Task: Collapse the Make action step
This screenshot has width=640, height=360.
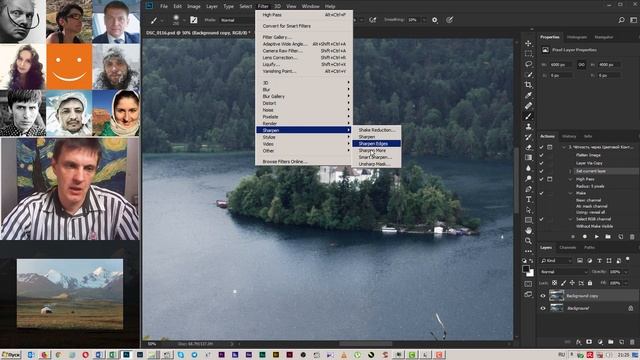Action: (x=571, y=193)
